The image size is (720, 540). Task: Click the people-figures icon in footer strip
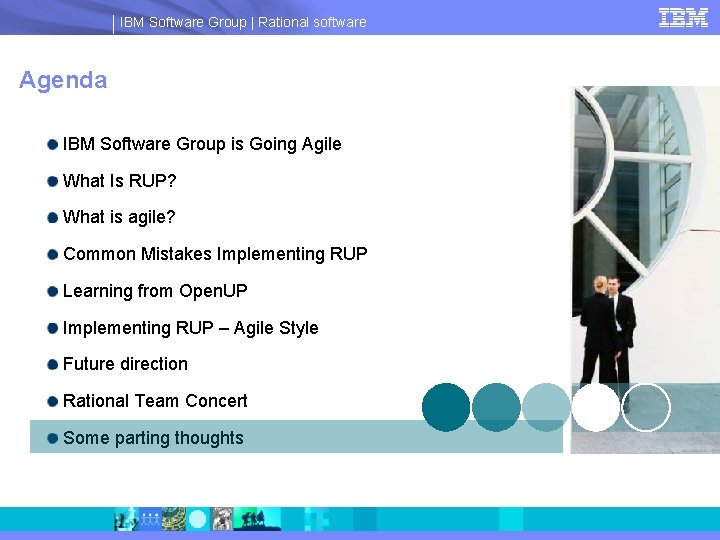point(150,519)
